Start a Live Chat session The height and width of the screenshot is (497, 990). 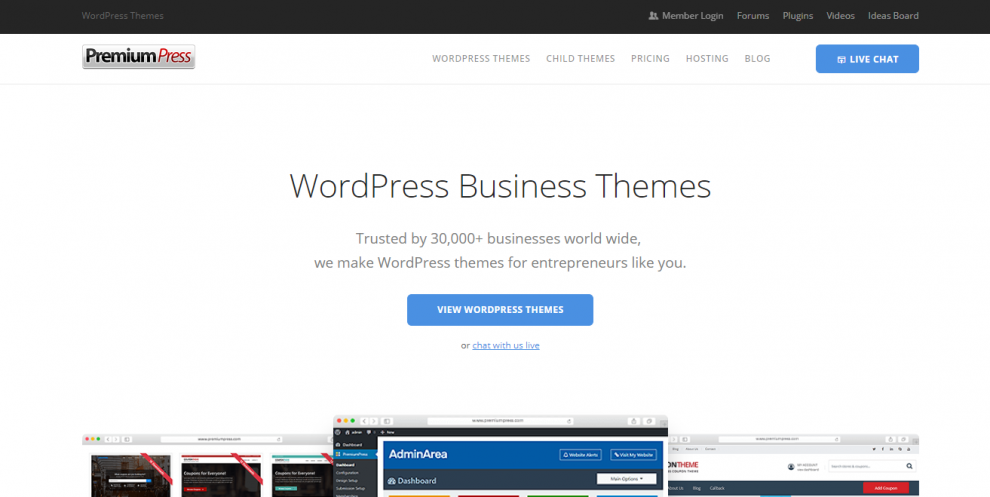click(x=867, y=59)
